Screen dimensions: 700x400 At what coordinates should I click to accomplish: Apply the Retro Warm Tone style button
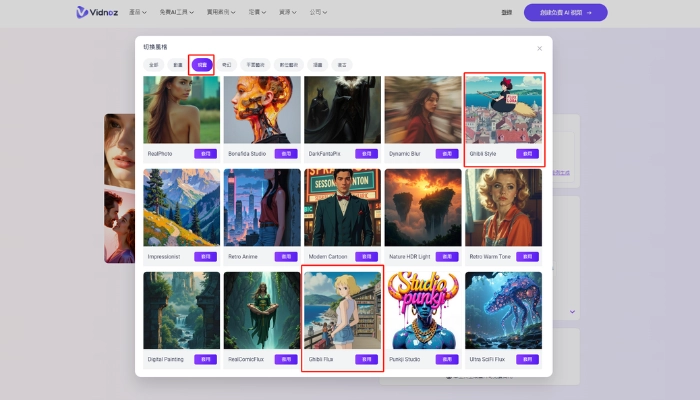(528, 257)
